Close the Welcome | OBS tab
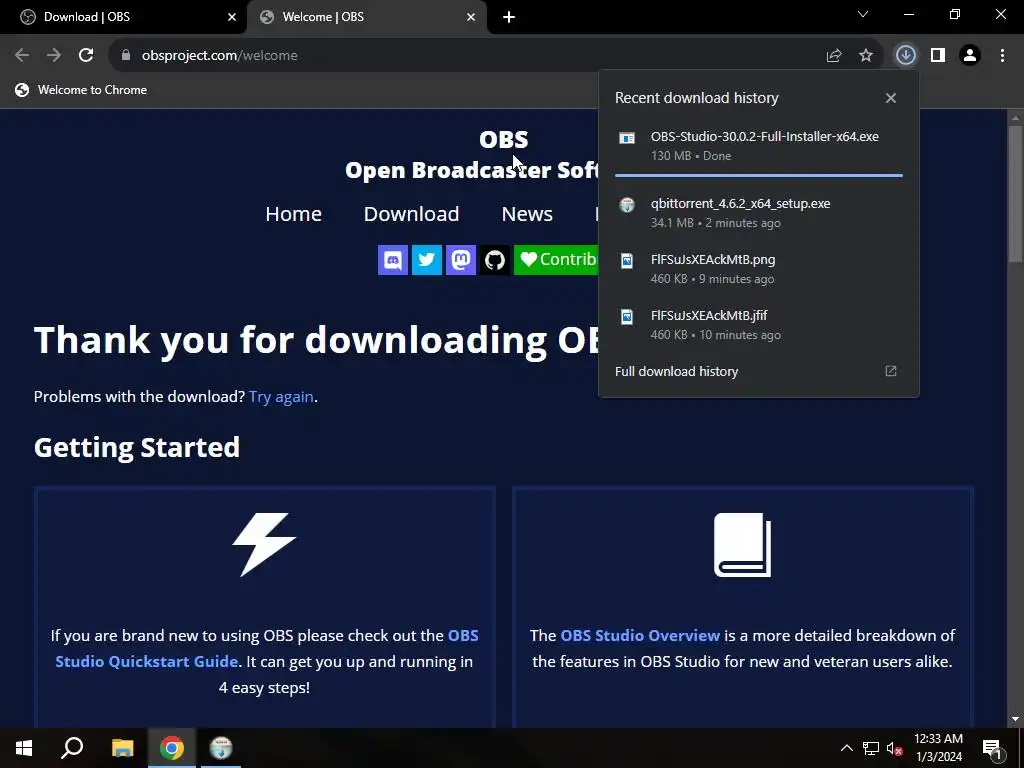The height and width of the screenshot is (768, 1024). coord(471,17)
